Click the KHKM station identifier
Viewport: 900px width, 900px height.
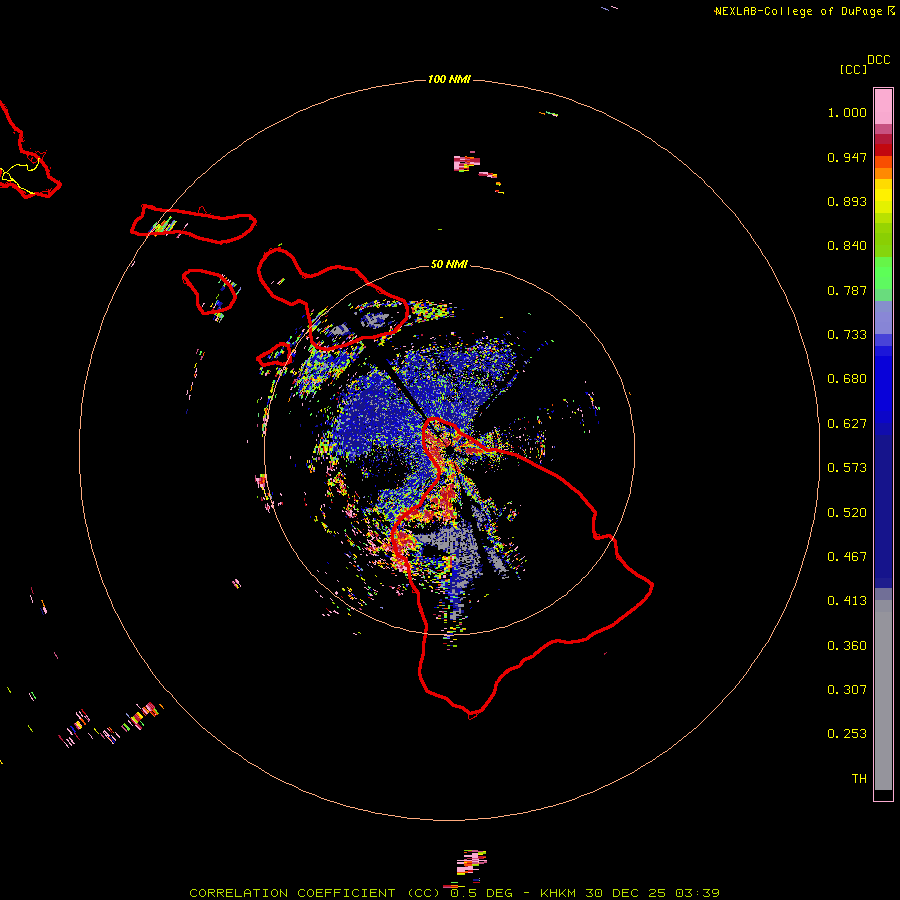[x=558, y=893]
